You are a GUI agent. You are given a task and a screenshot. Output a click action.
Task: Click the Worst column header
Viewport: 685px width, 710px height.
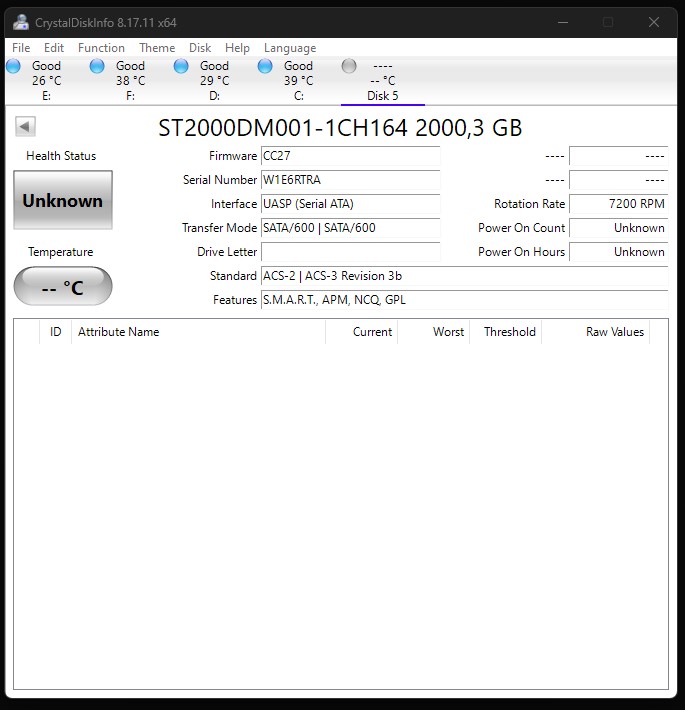(x=433, y=332)
